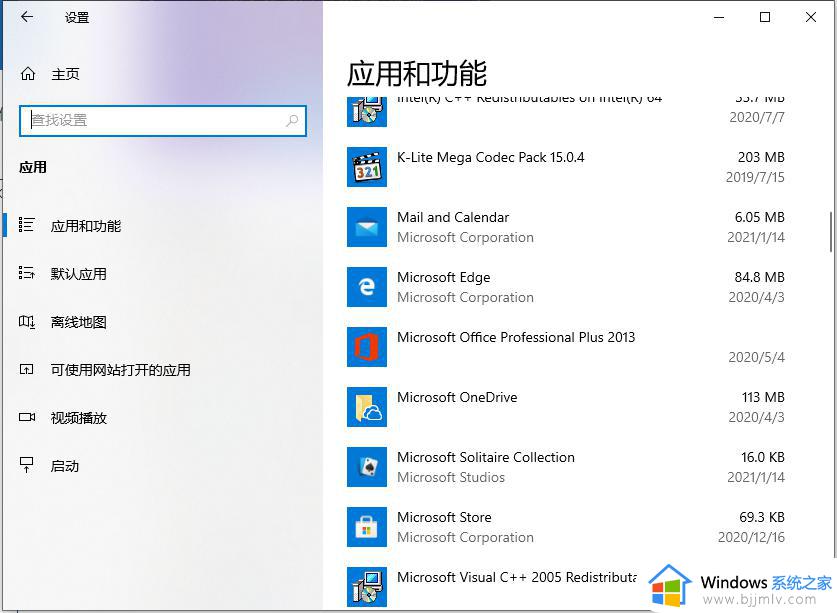
Task: Open 可使用网站打开的应用 page
Action: [x=121, y=370]
